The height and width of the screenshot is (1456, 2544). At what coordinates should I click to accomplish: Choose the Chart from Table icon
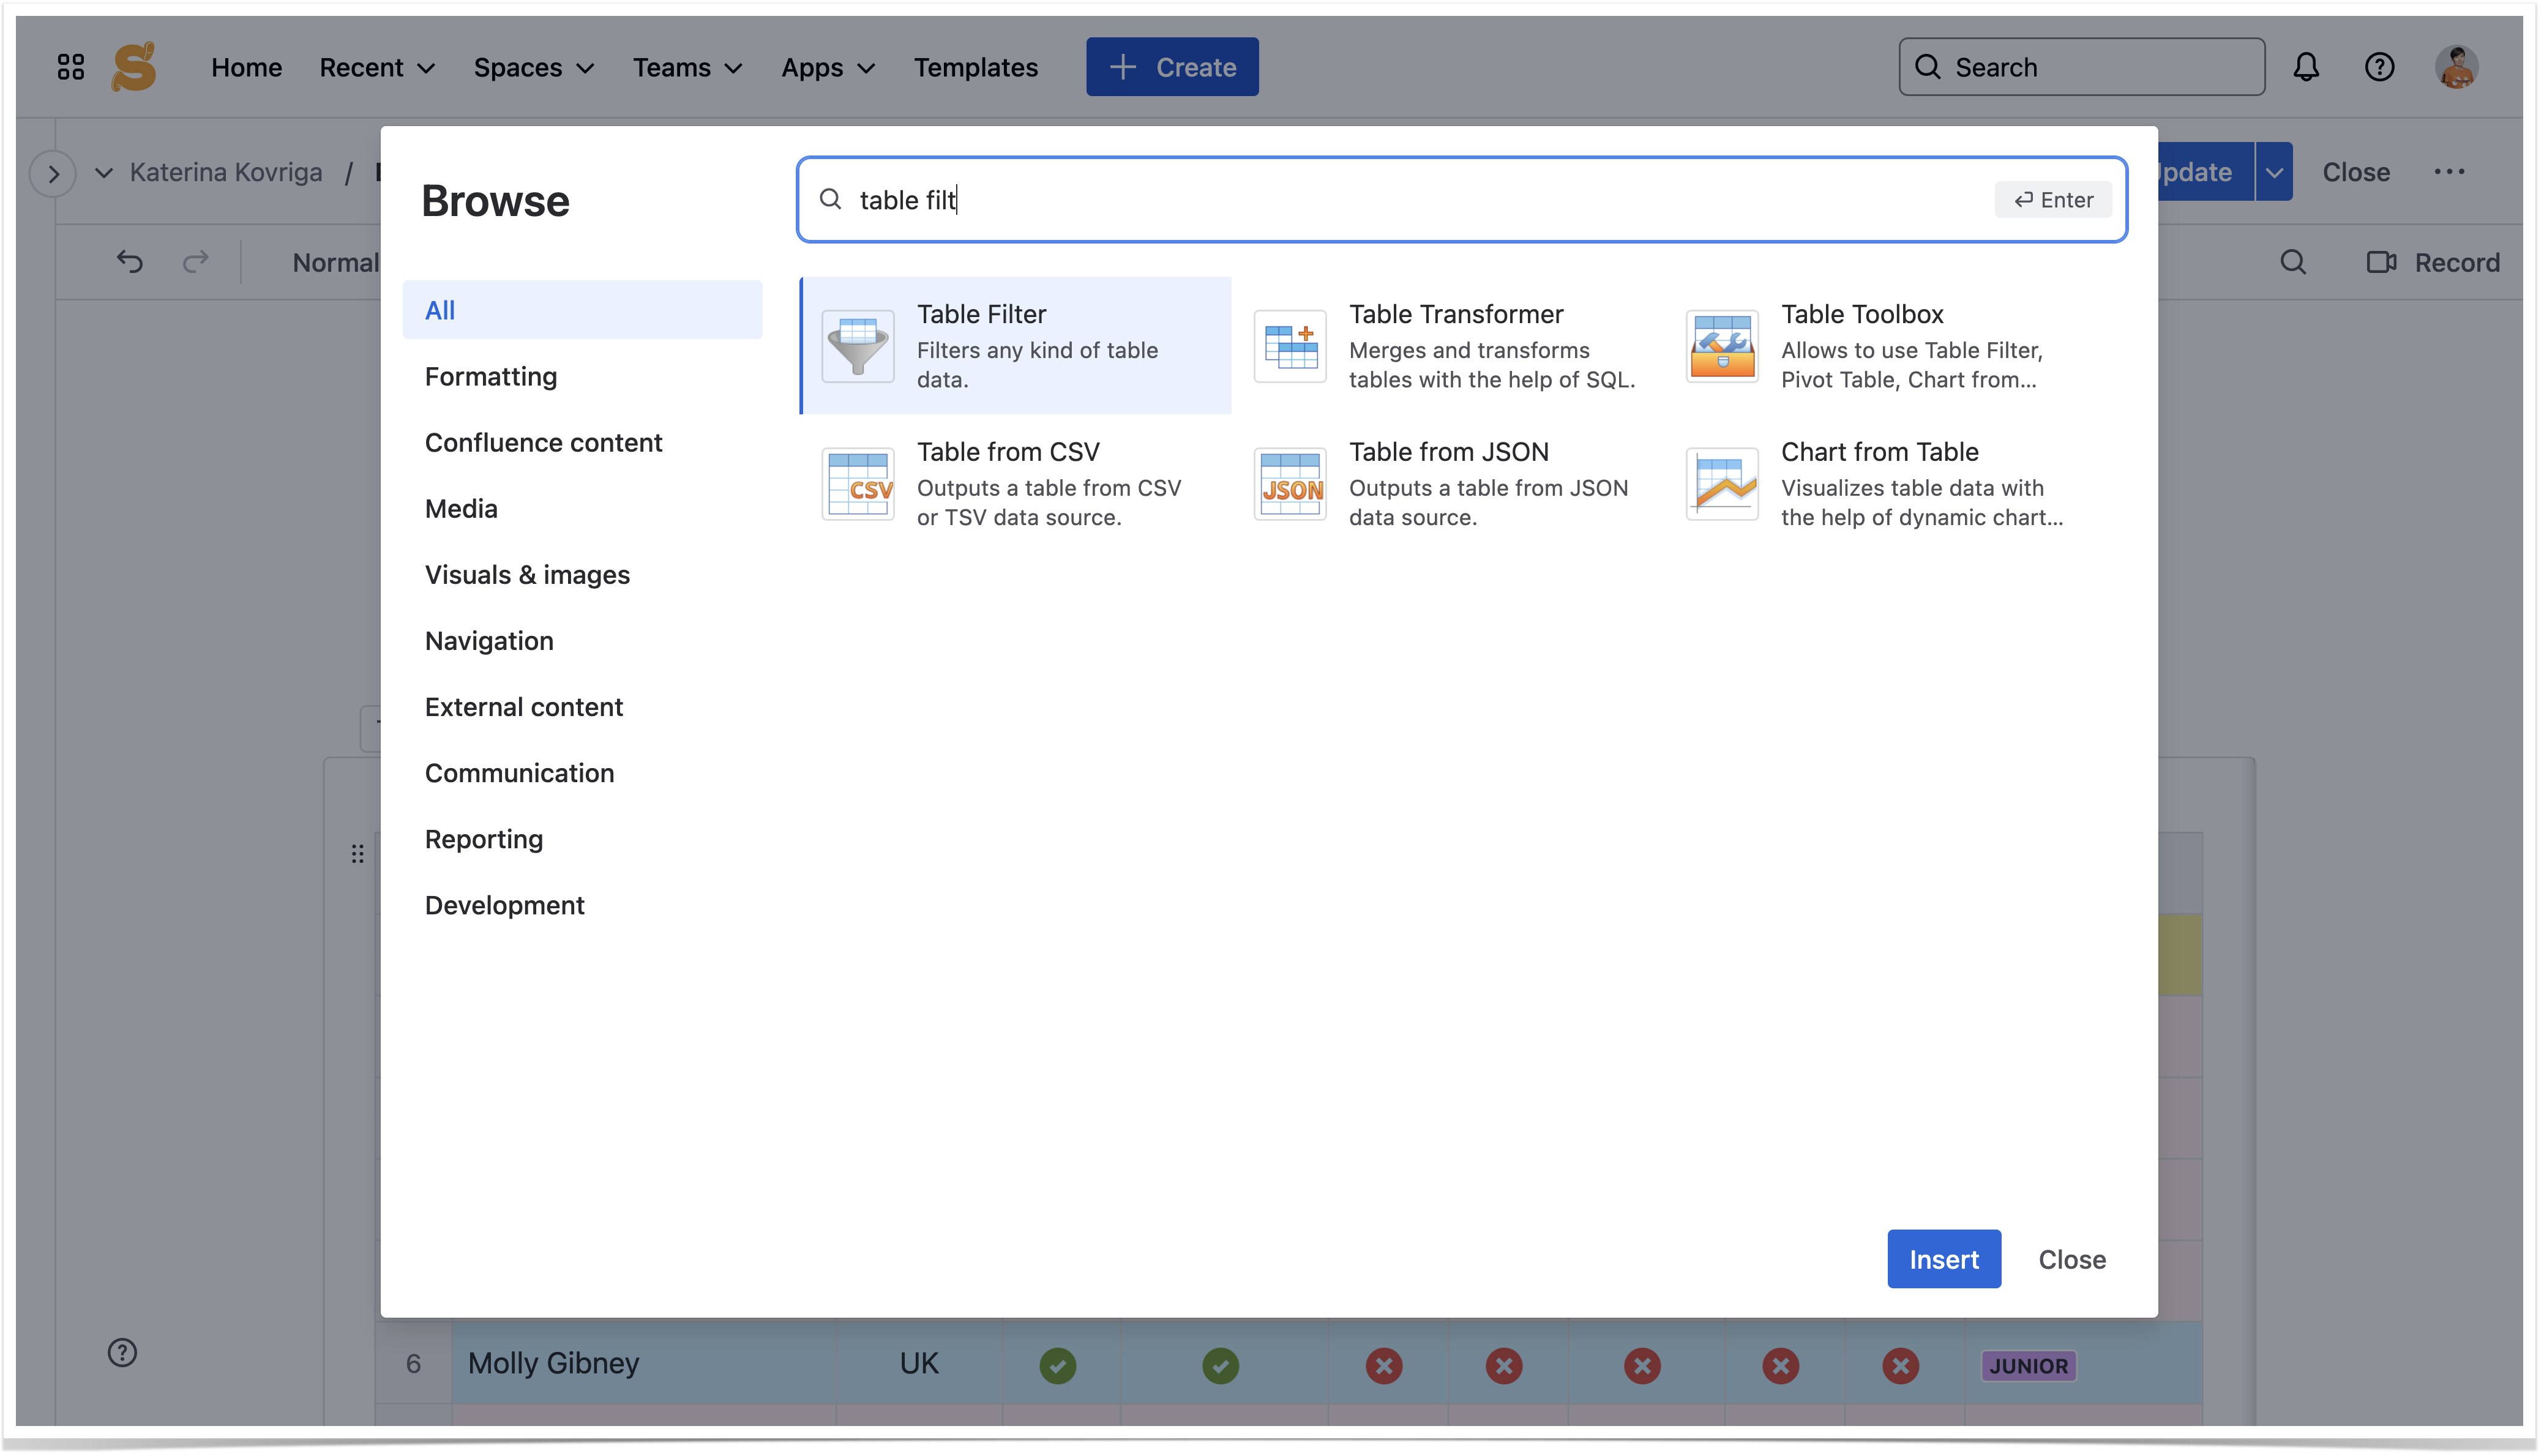[x=1721, y=484]
